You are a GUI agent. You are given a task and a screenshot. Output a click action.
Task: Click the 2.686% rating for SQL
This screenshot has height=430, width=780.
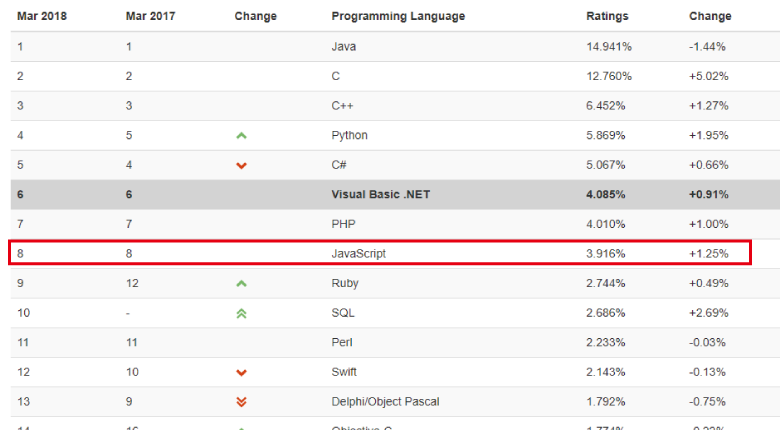[x=605, y=313]
